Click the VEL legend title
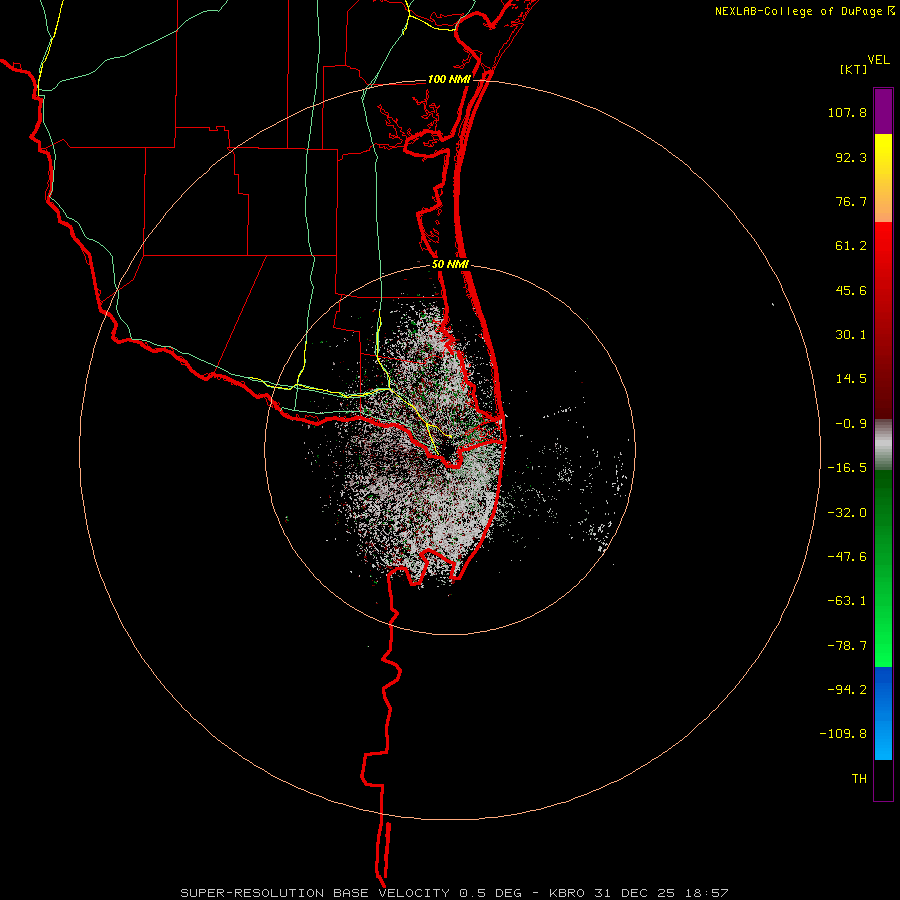900x900 pixels. [878, 60]
